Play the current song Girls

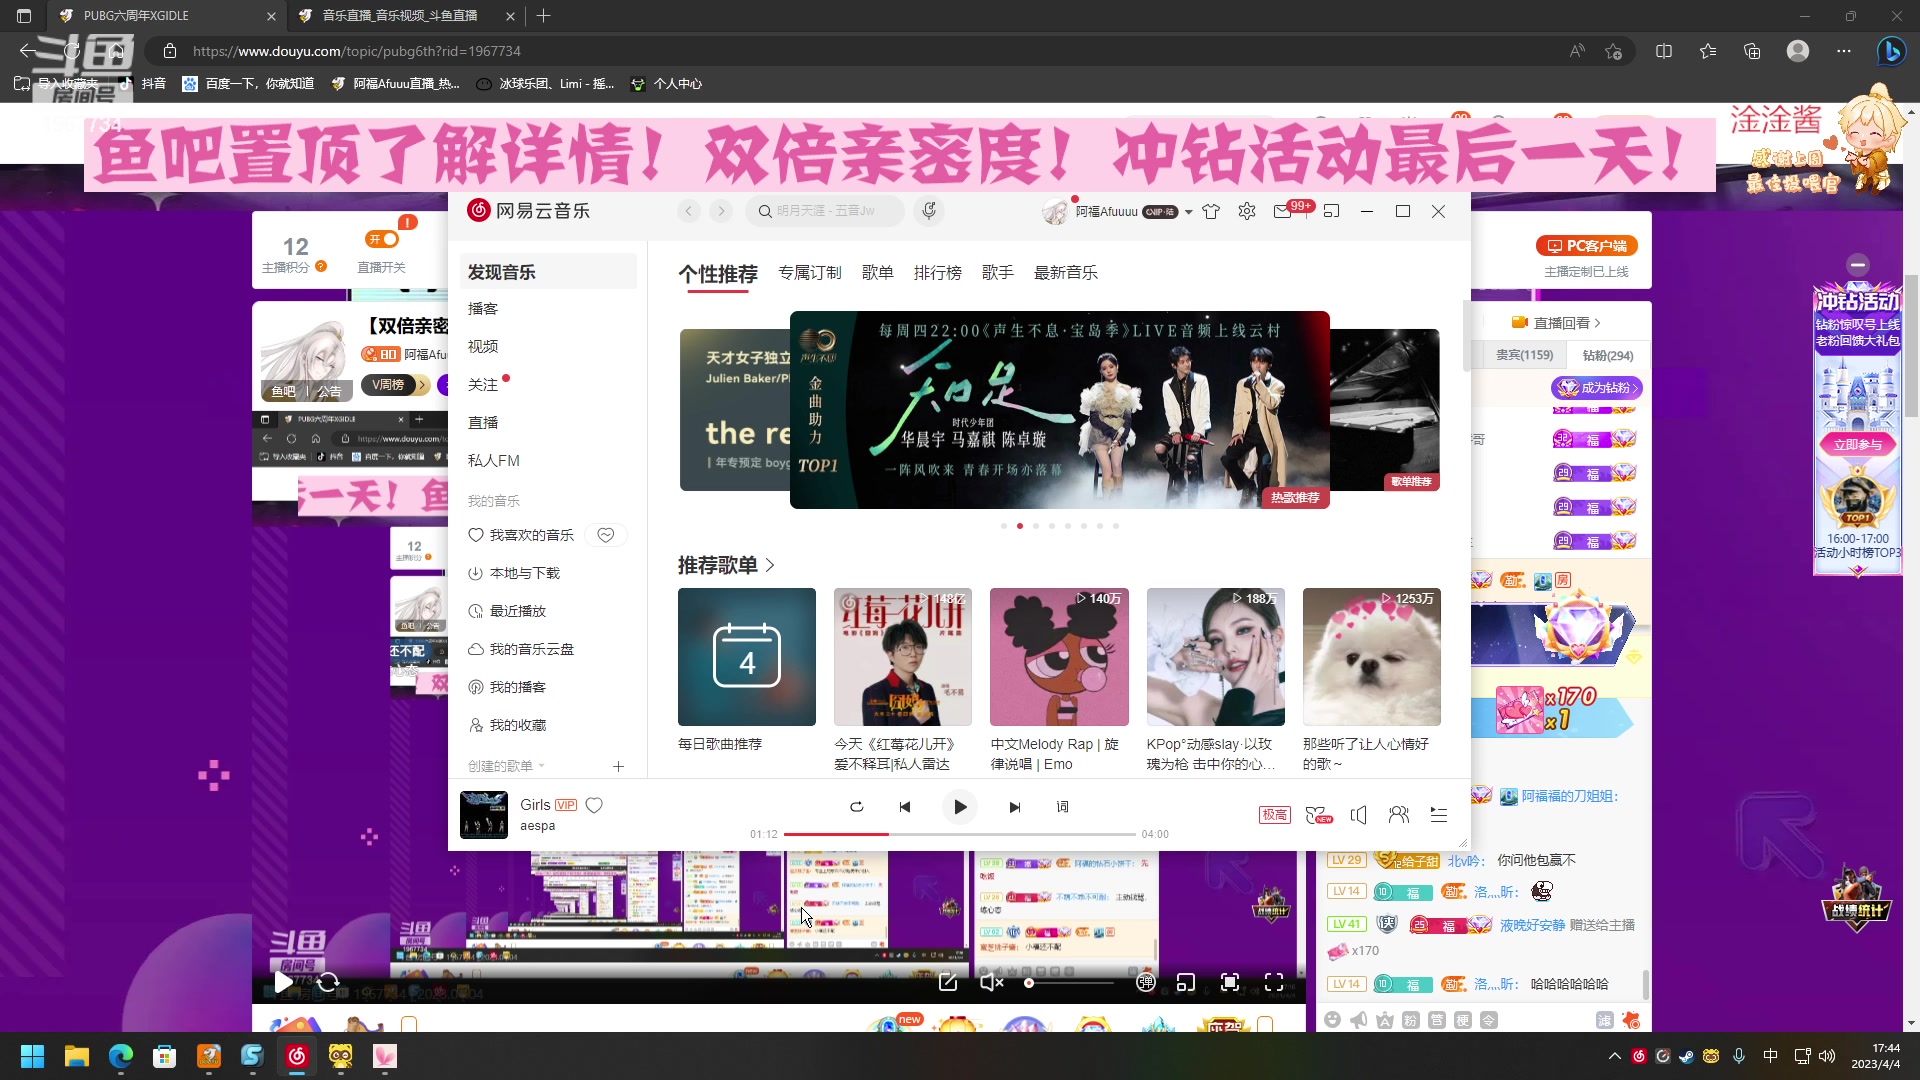(x=960, y=807)
